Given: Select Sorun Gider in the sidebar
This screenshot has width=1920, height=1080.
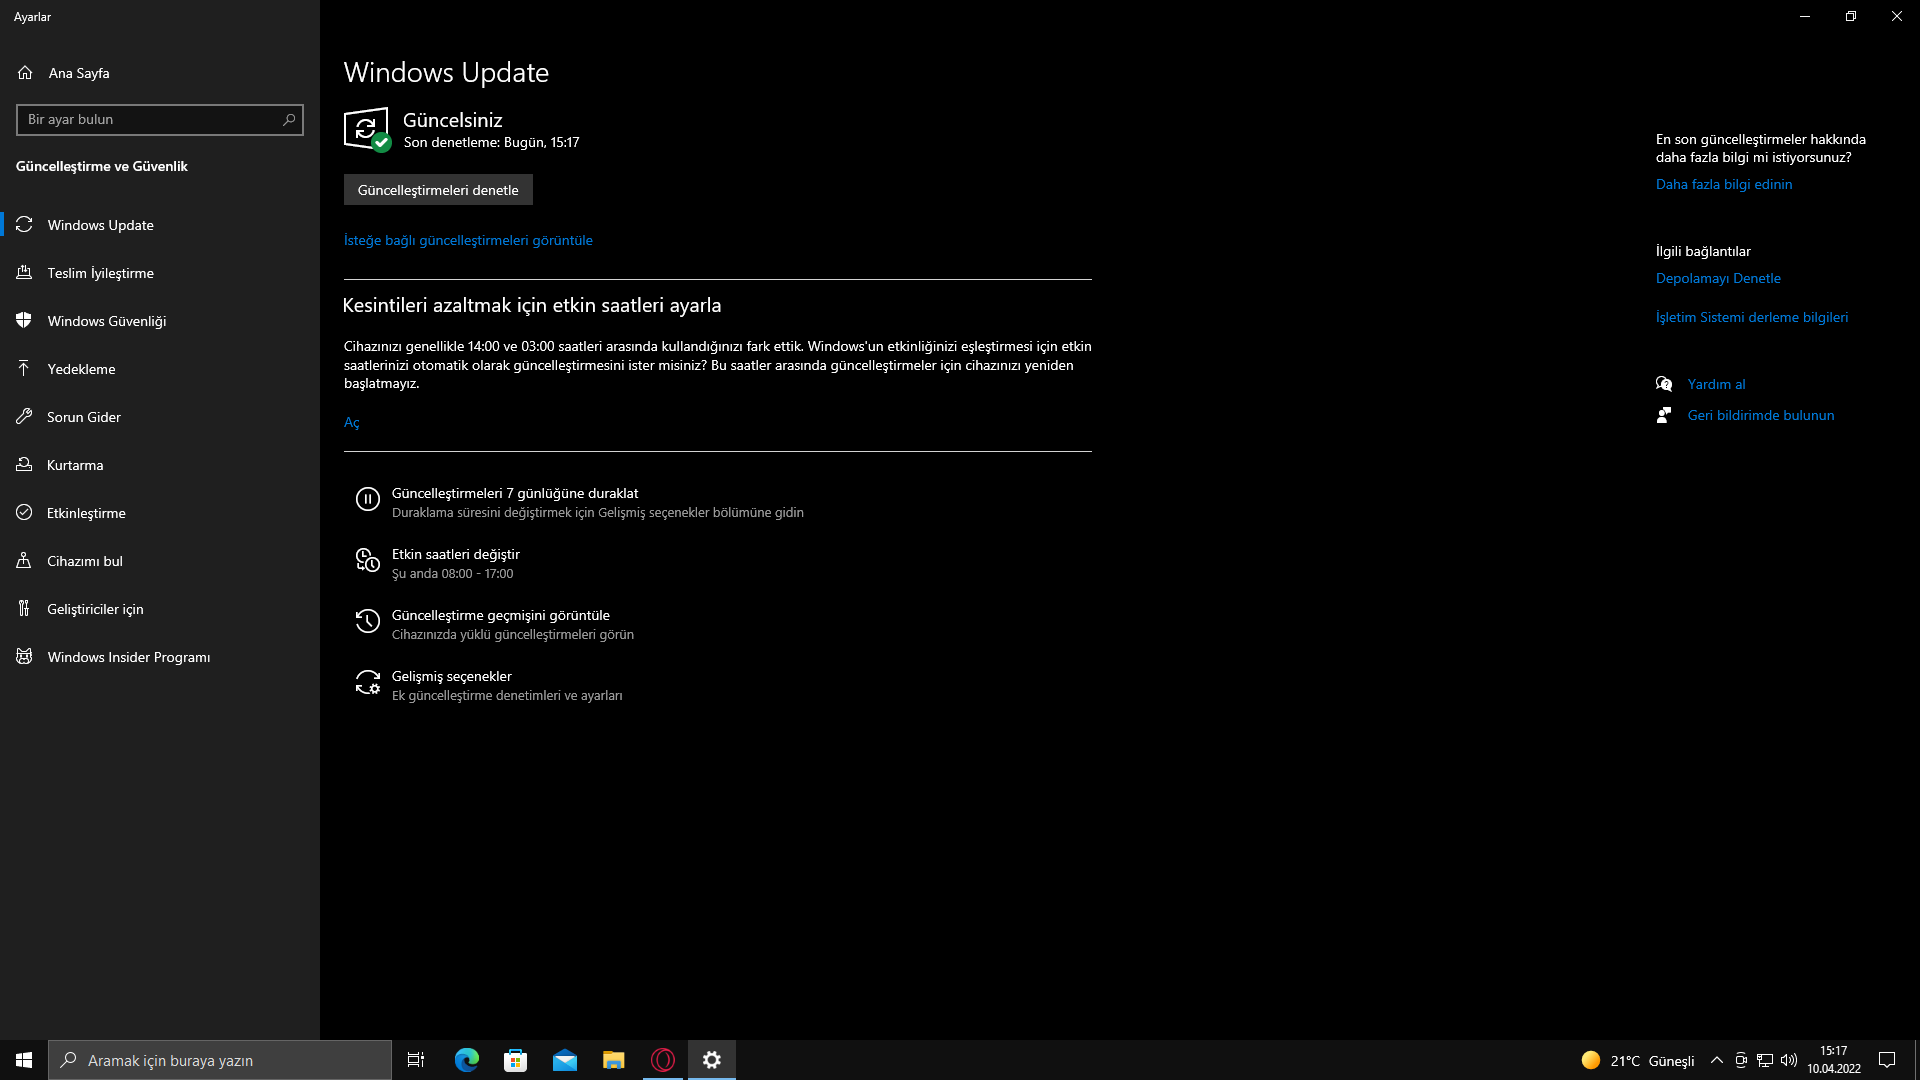Looking at the screenshot, I should pos(83,417).
